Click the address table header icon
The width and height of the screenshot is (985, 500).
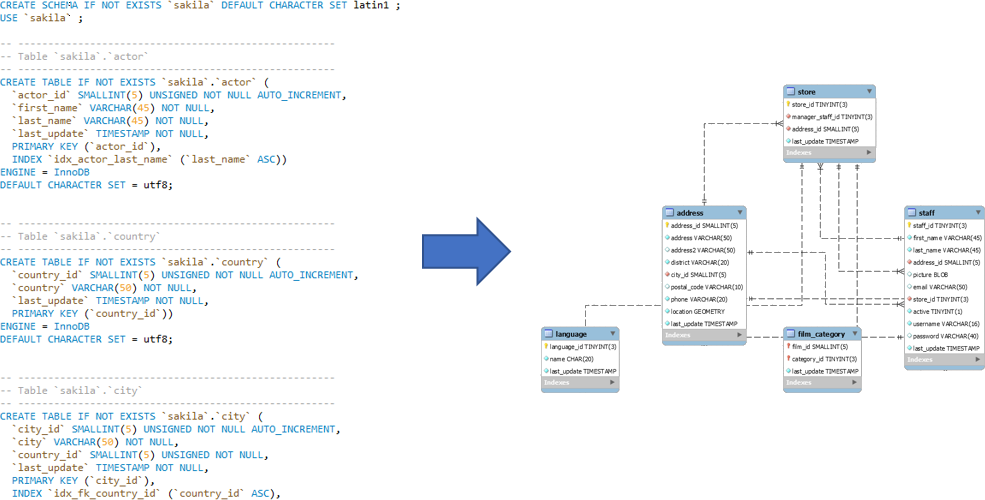coord(670,213)
